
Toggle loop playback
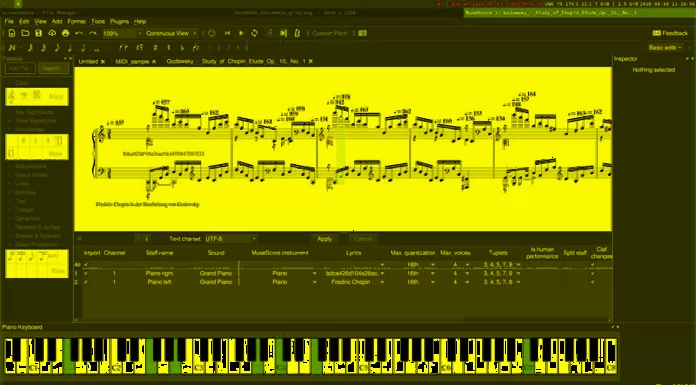[x=254, y=33]
